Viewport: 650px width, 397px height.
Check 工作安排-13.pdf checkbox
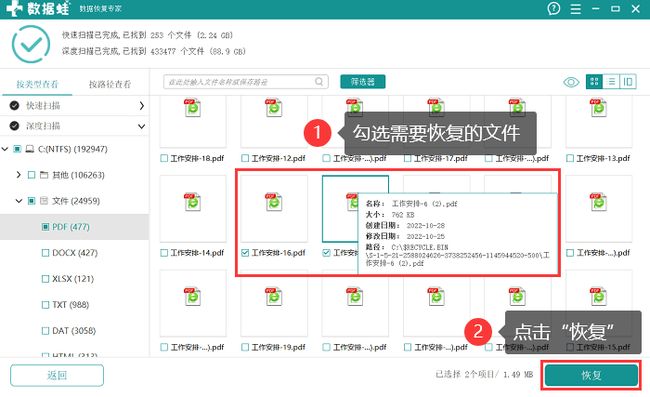coord(570,158)
